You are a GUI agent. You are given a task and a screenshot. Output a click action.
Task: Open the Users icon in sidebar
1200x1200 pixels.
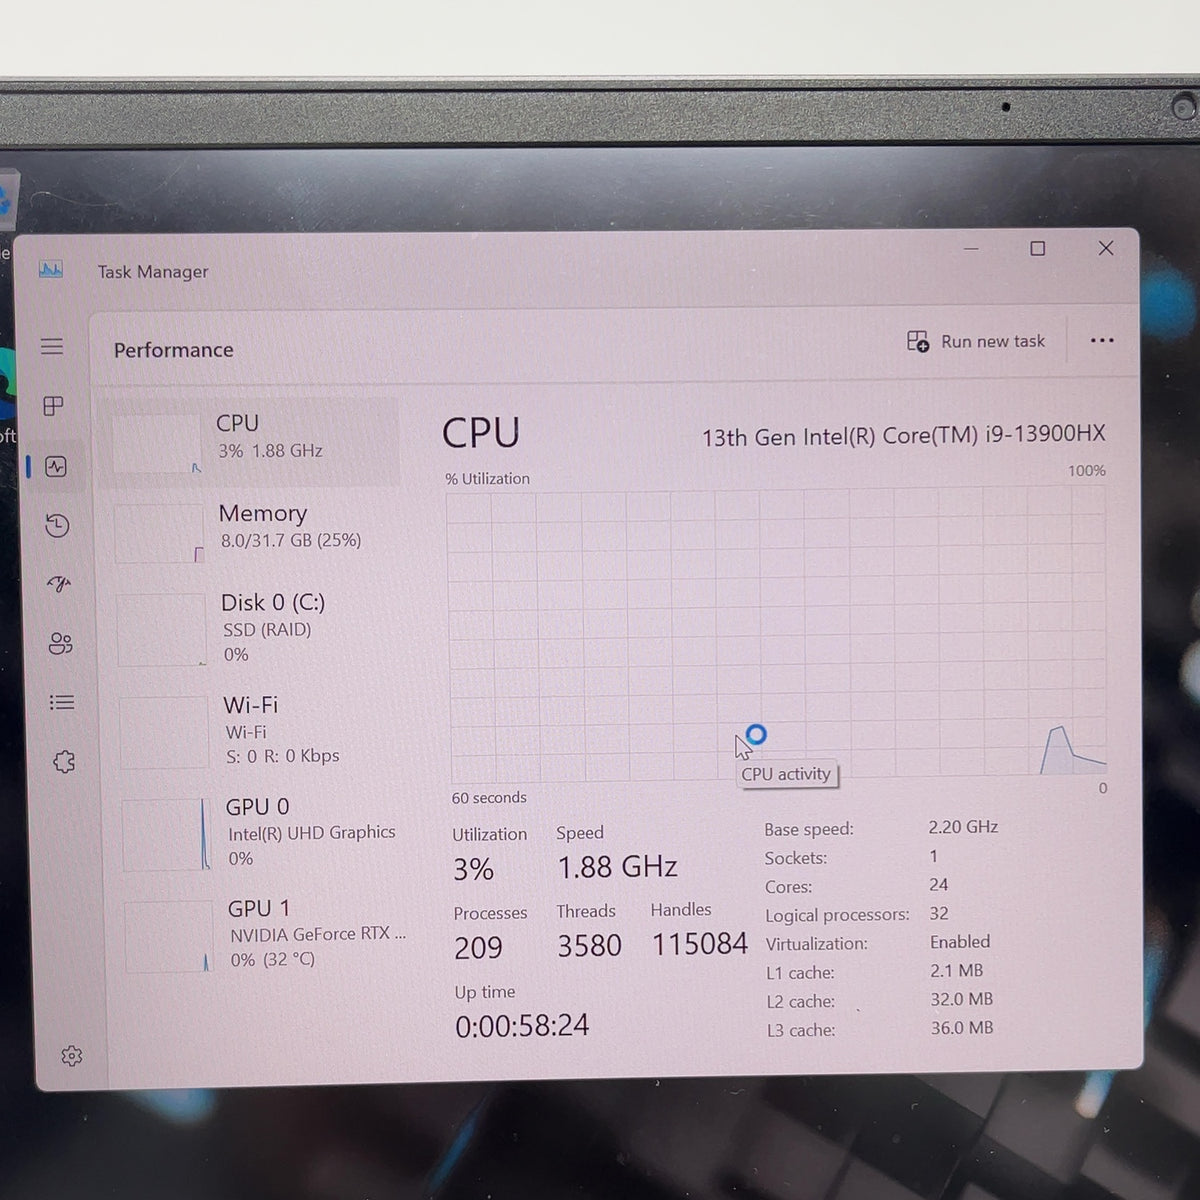click(60, 643)
